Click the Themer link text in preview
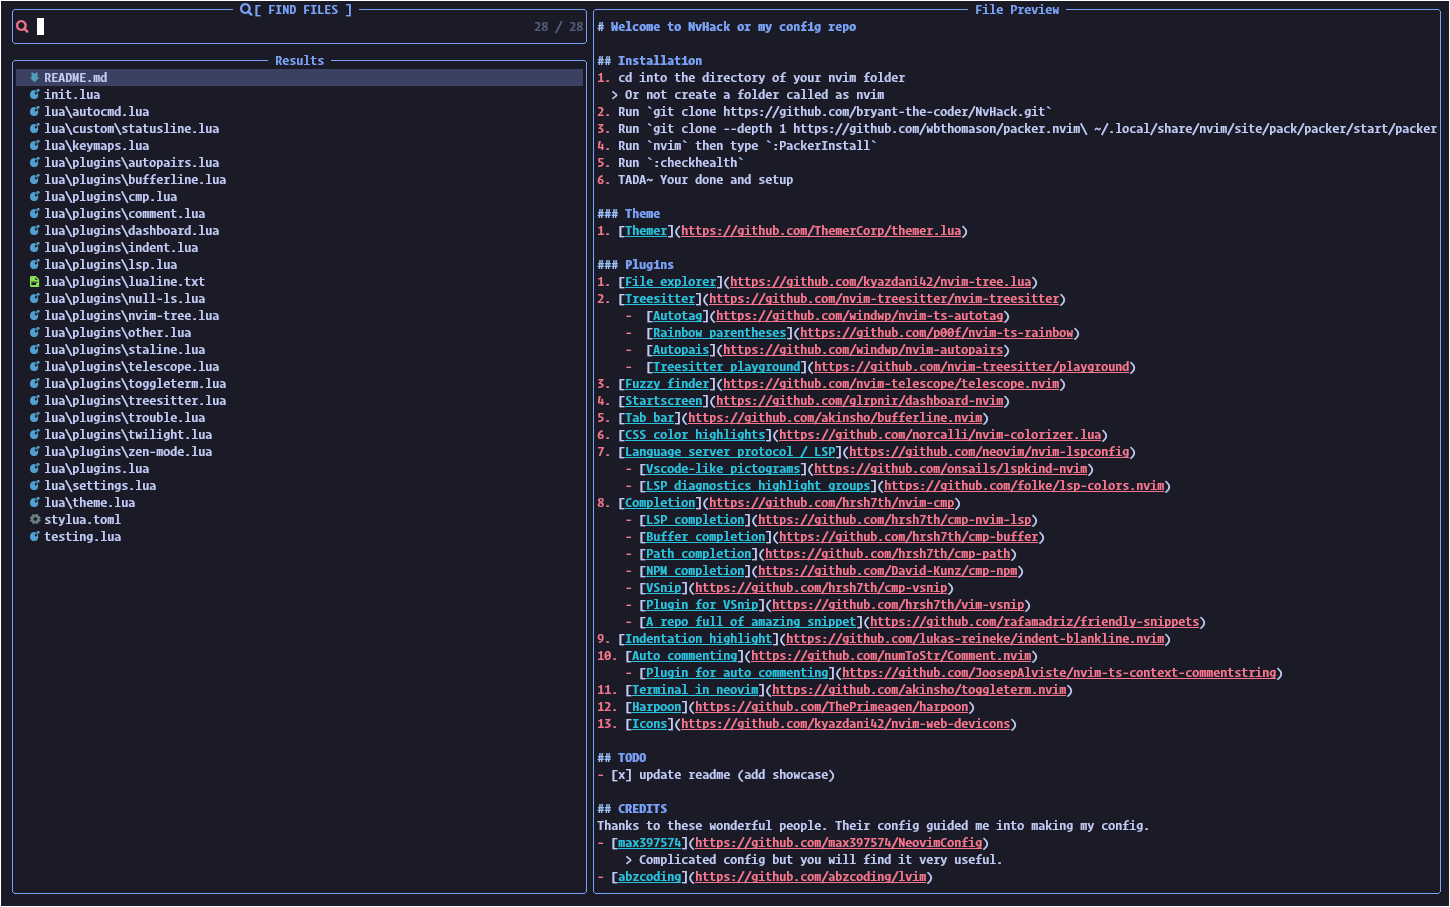The image size is (1450, 907). pos(646,231)
